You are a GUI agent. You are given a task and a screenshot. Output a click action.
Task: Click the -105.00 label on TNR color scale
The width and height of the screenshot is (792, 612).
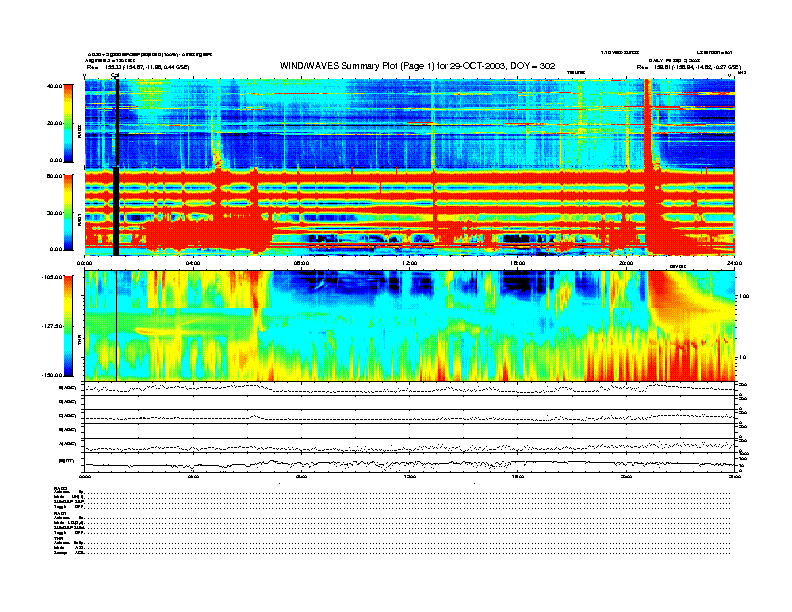click(52, 277)
